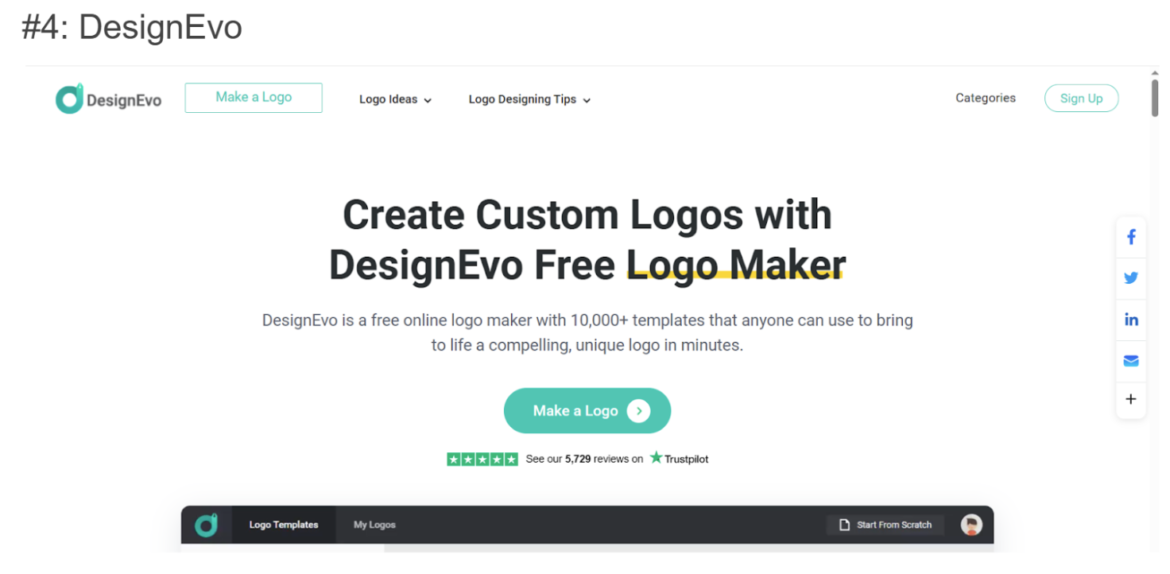The width and height of the screenshot is (1170, 574).
Task: Switch to the Logo Templates tab
Action: [284, 525]
